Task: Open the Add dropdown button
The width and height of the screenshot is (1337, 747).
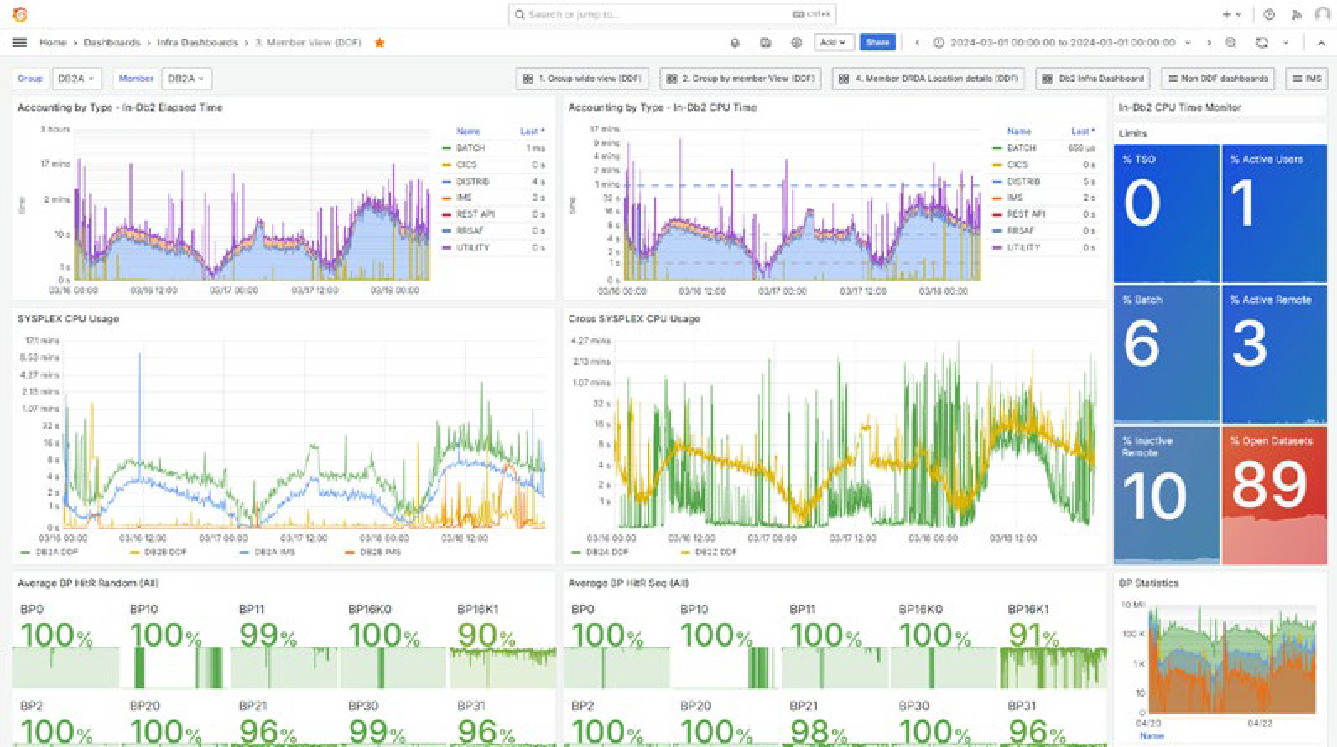Action: 833,43
